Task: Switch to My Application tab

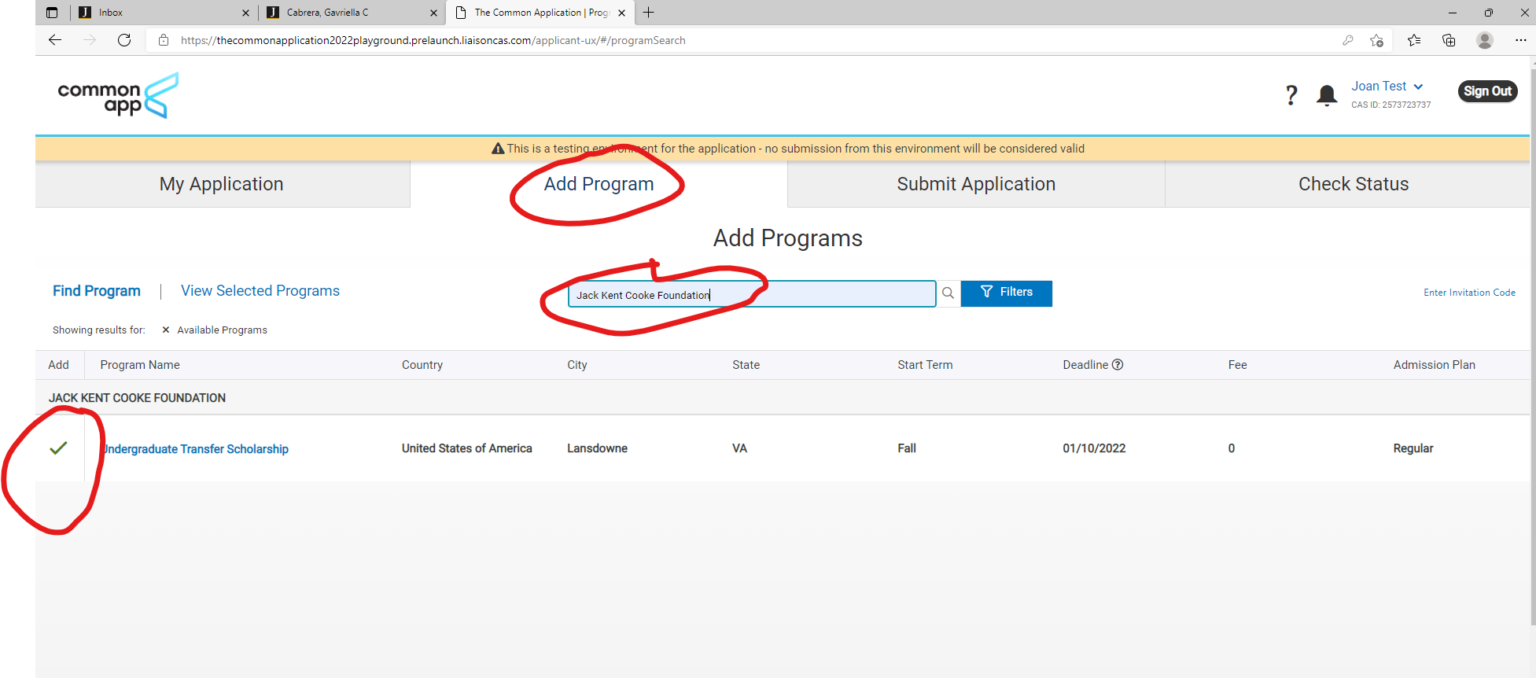Action: coord(221,184)
